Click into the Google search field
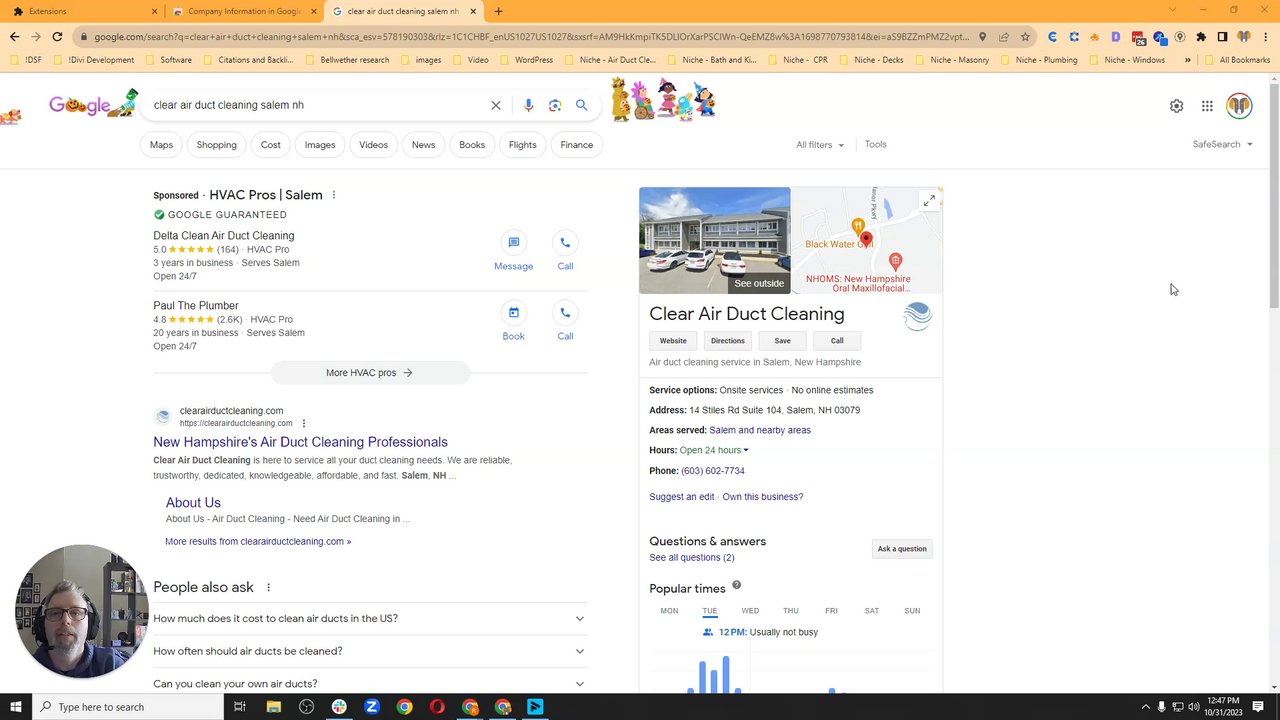 pos(318,105)
